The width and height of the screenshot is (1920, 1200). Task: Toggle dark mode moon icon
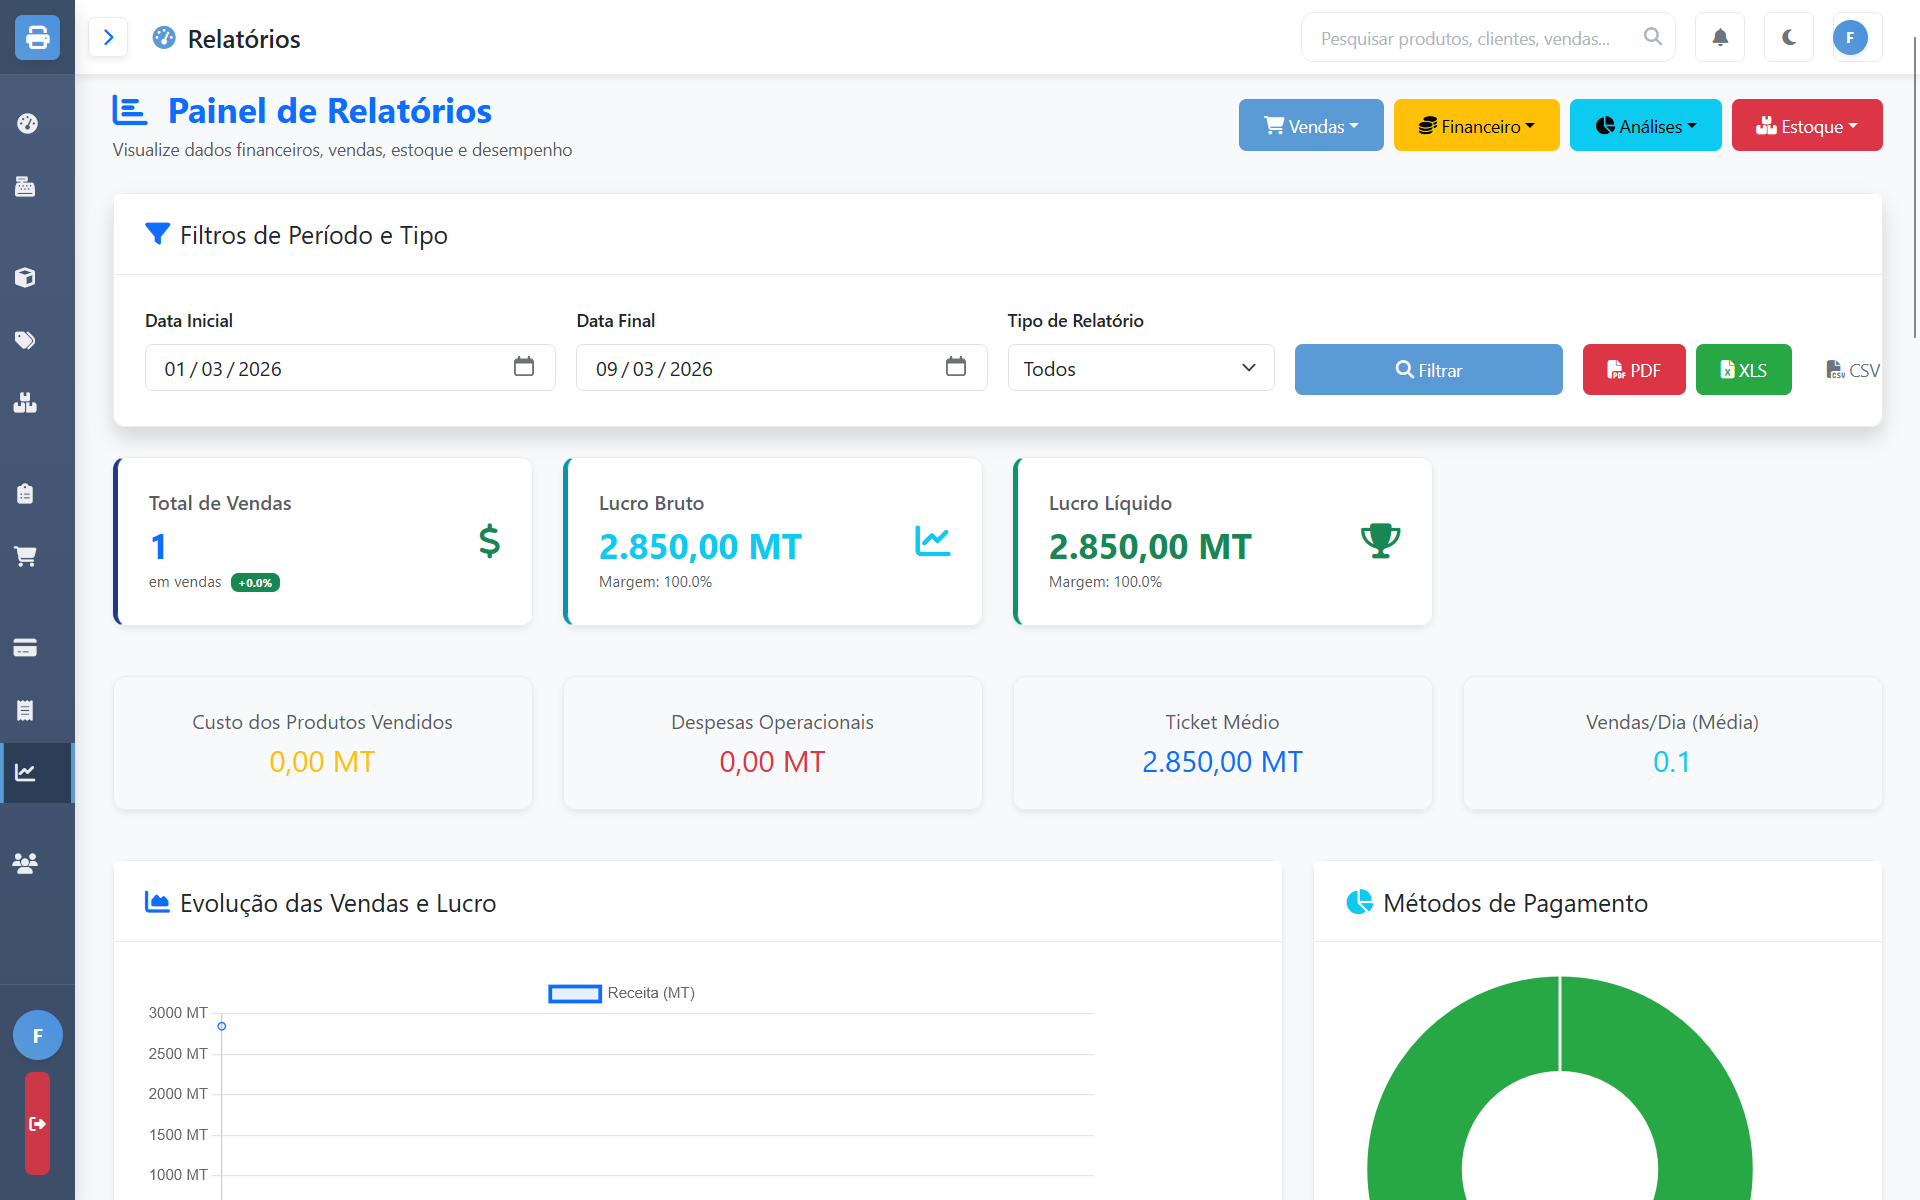click(x=1789, y=38)
